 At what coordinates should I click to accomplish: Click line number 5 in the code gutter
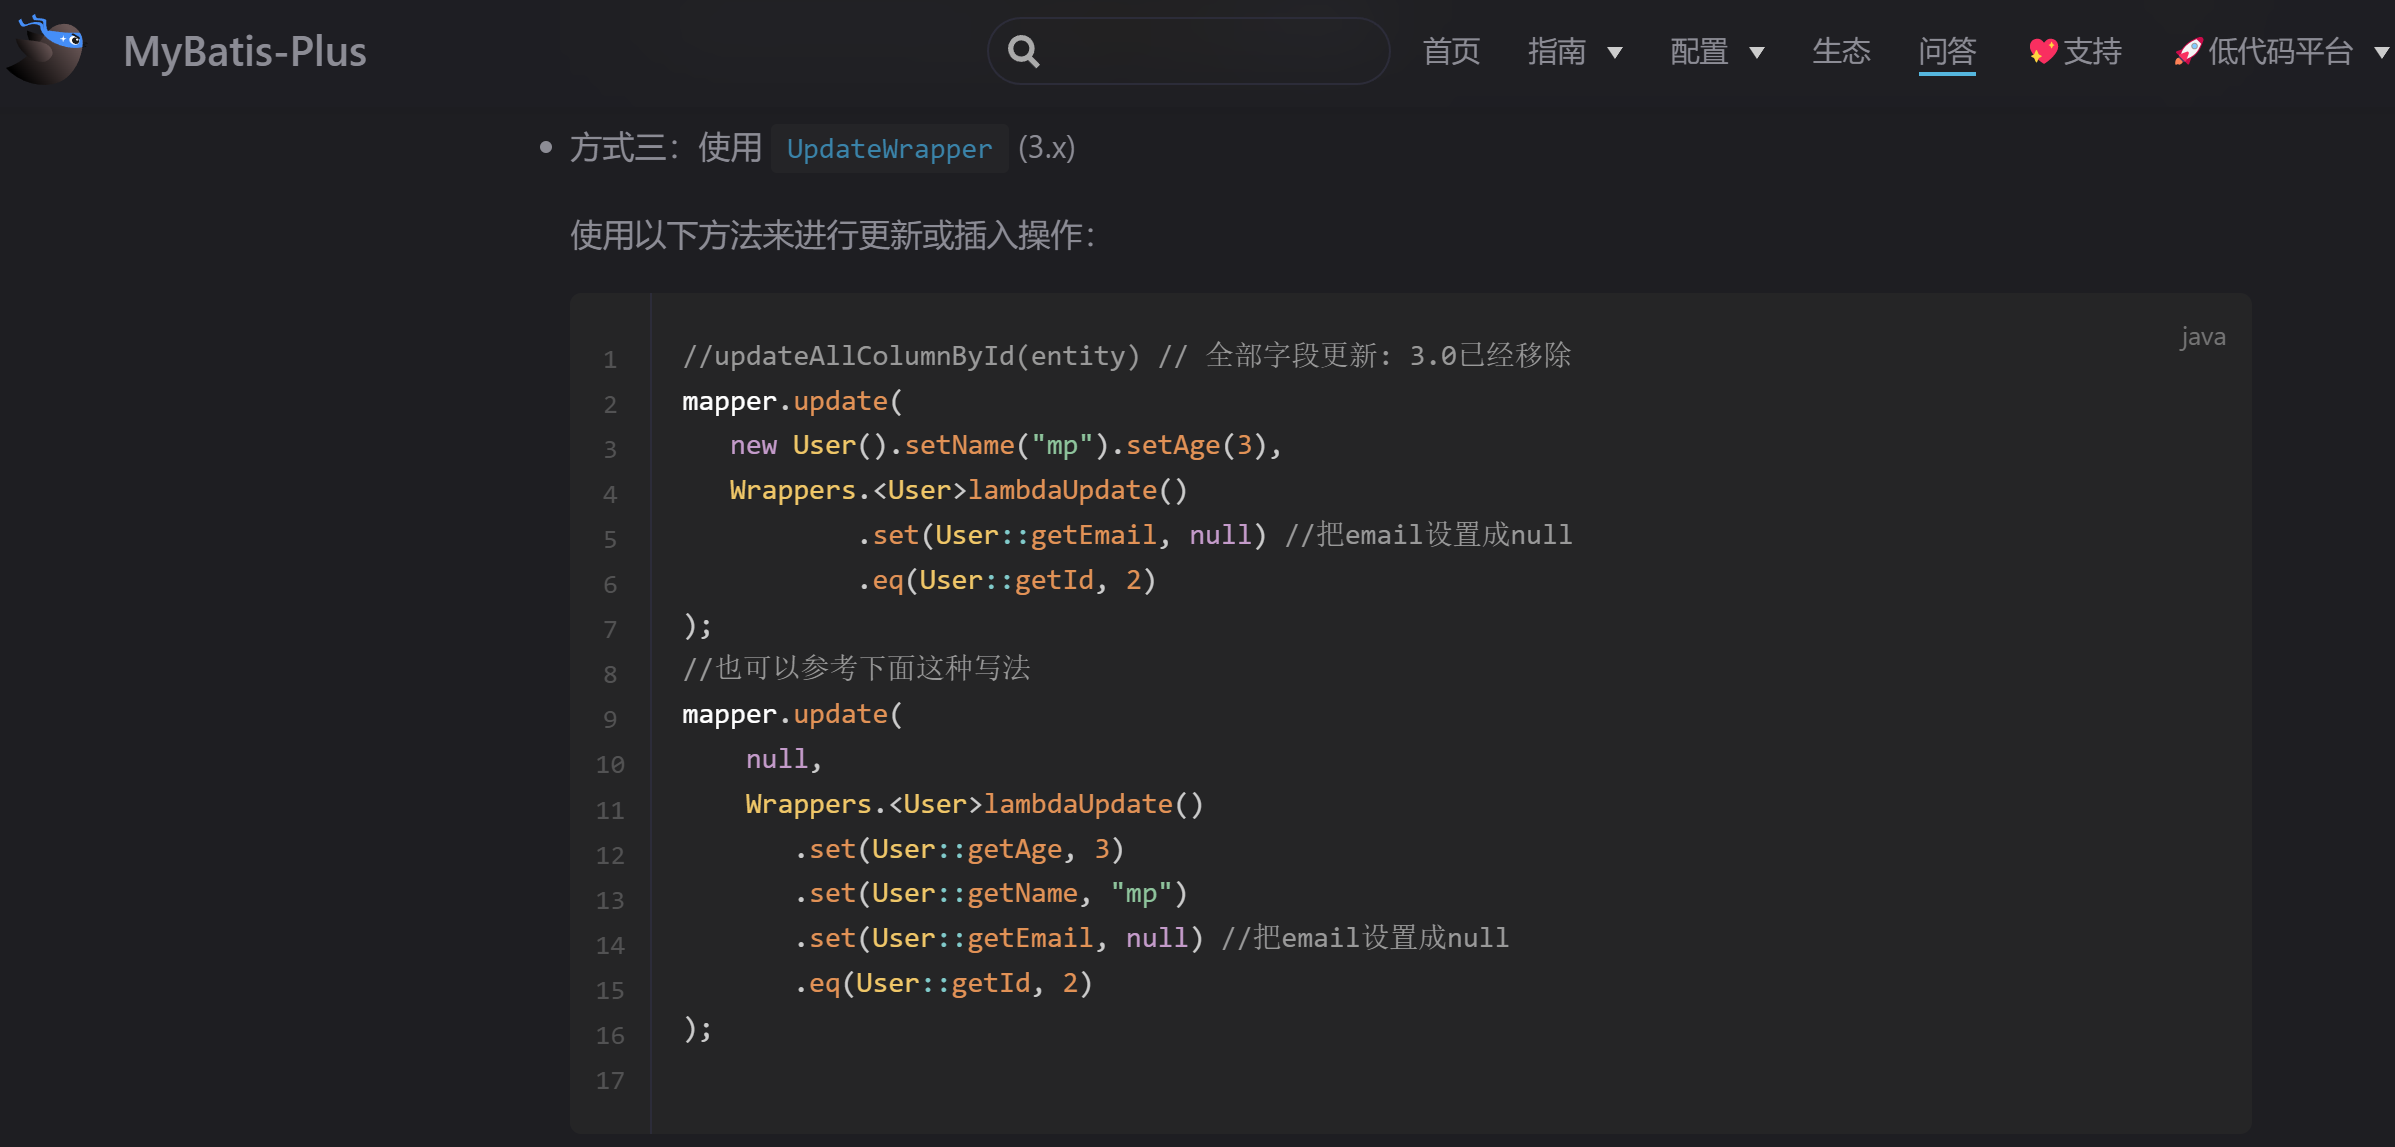[610, 539]
